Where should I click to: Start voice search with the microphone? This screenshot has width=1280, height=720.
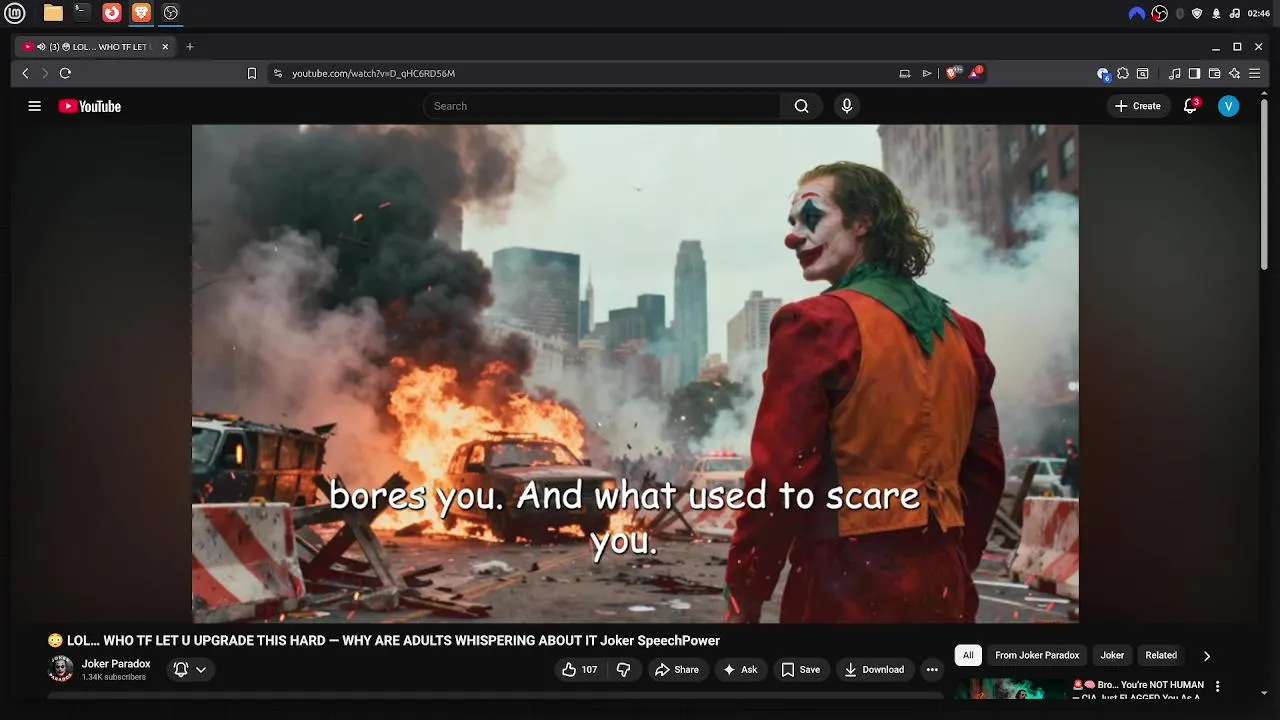847,106
